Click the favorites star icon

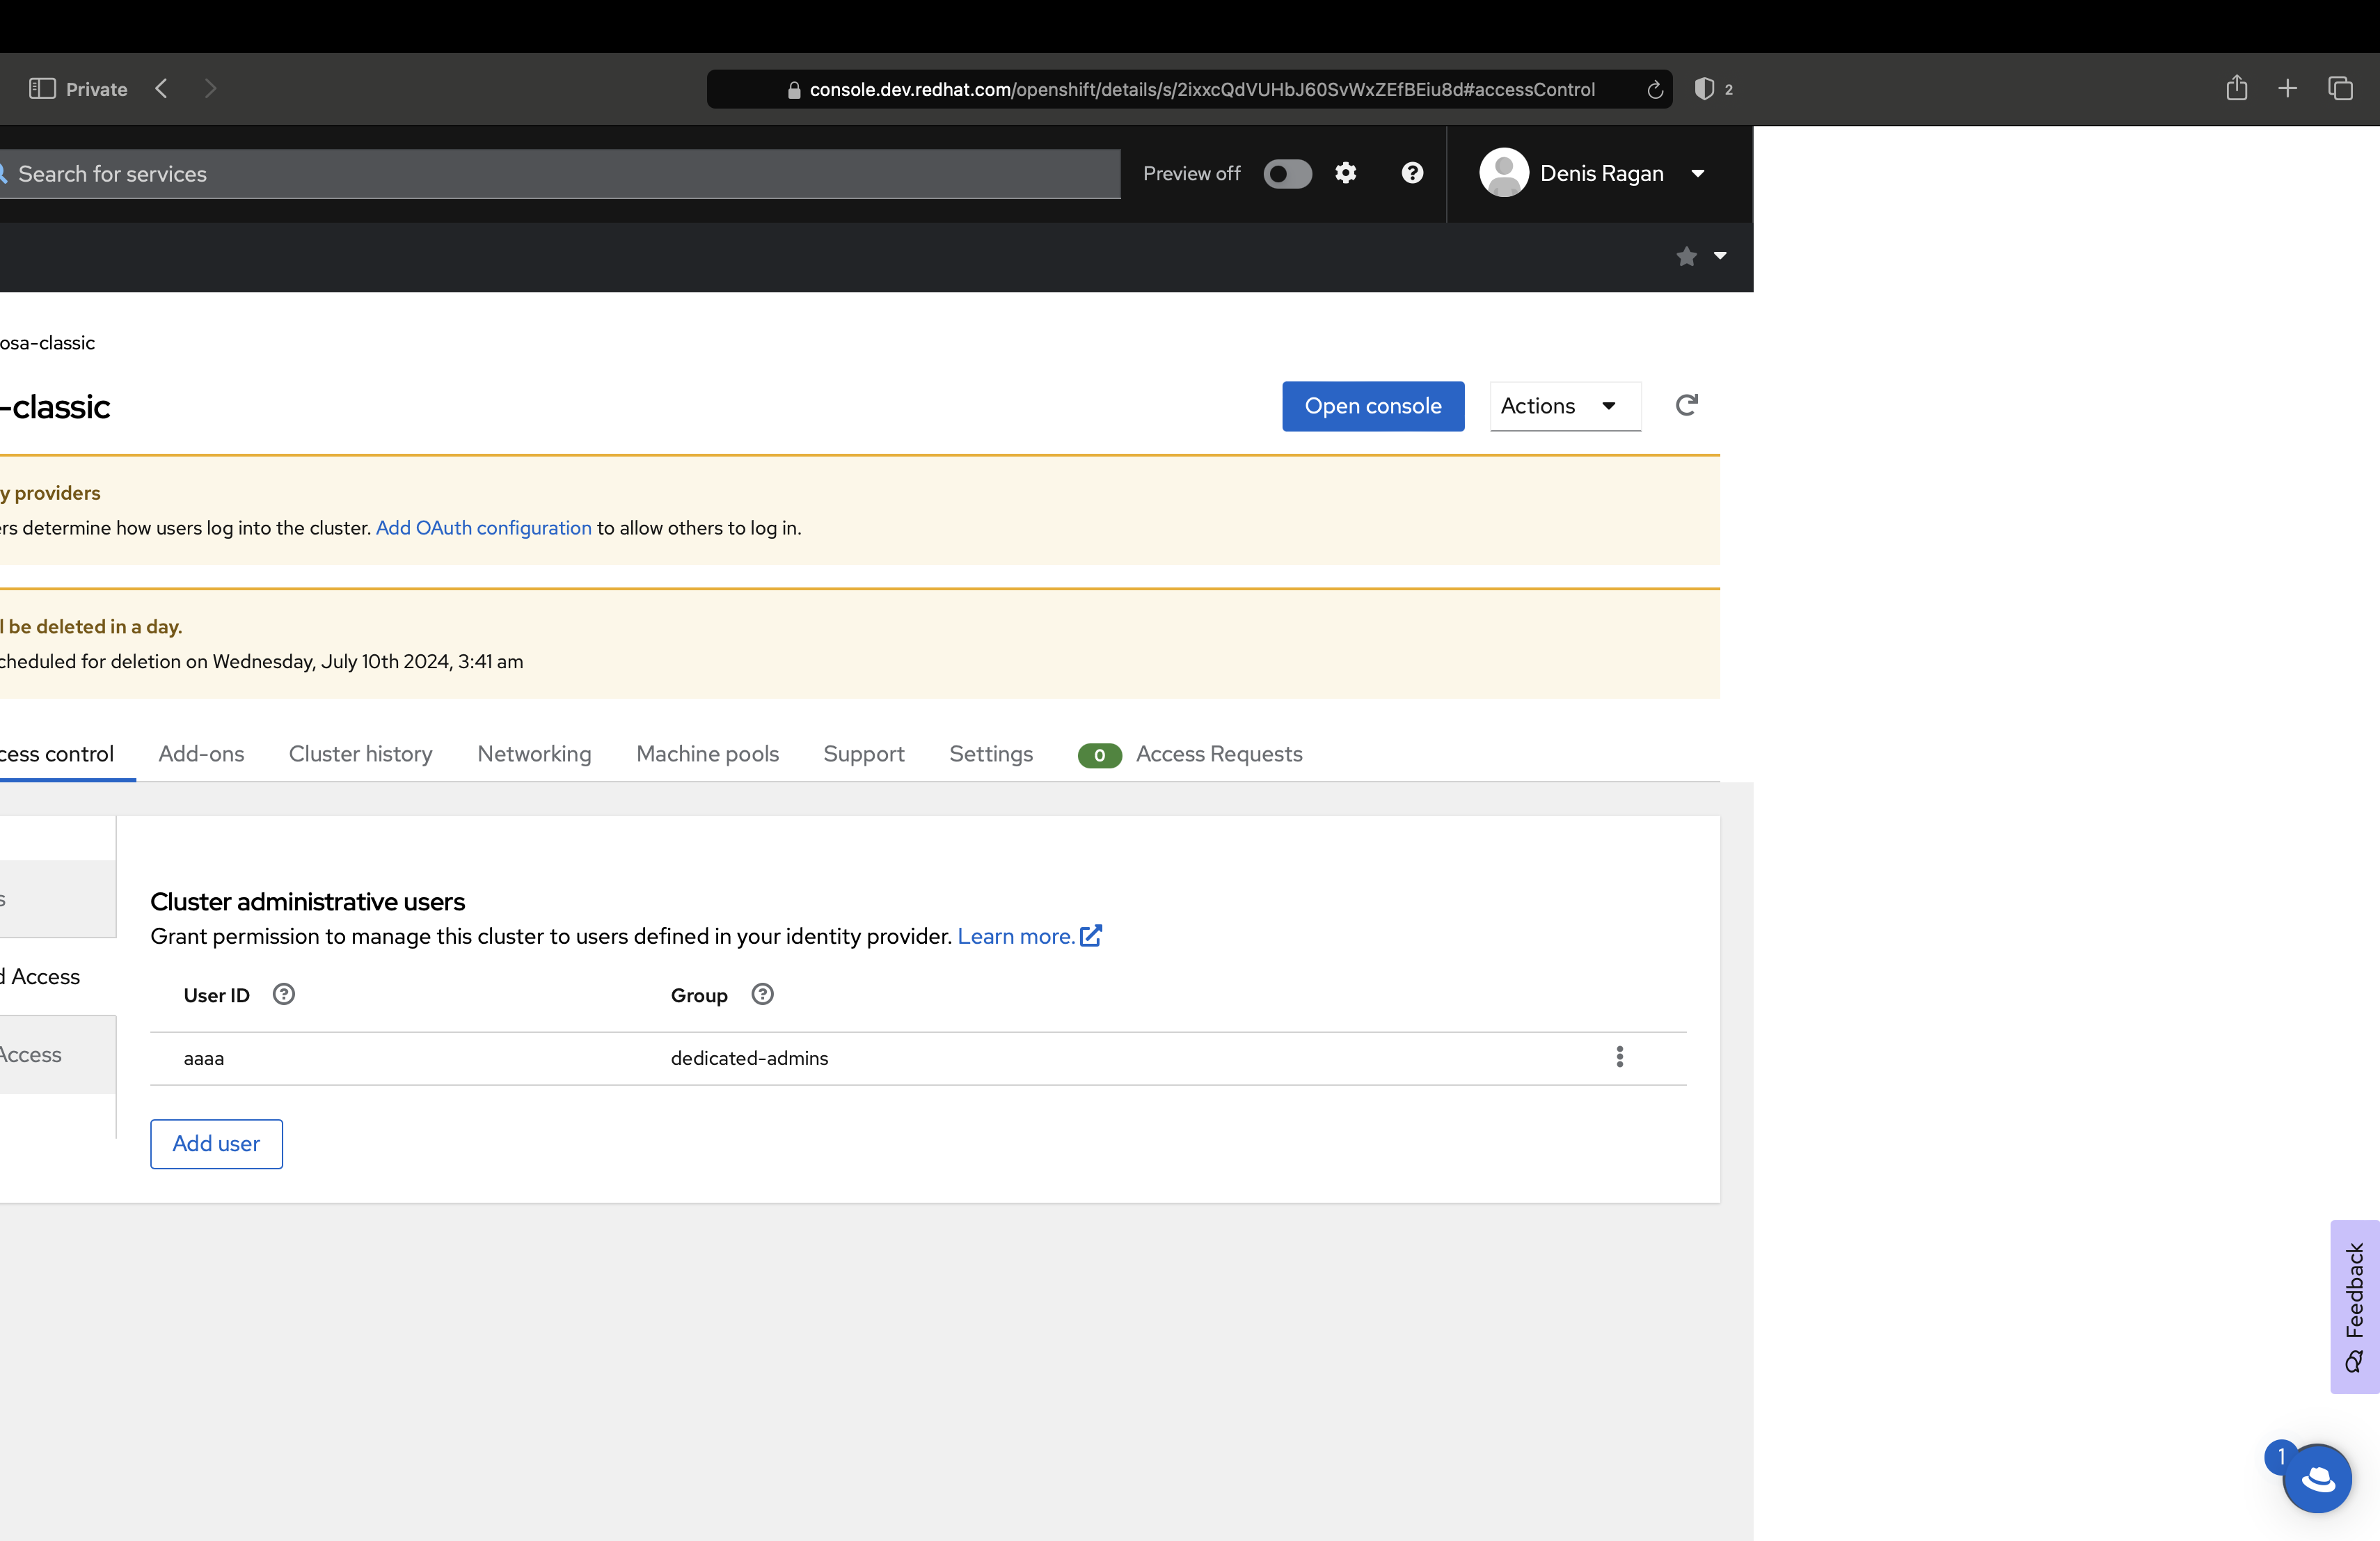1686,257
